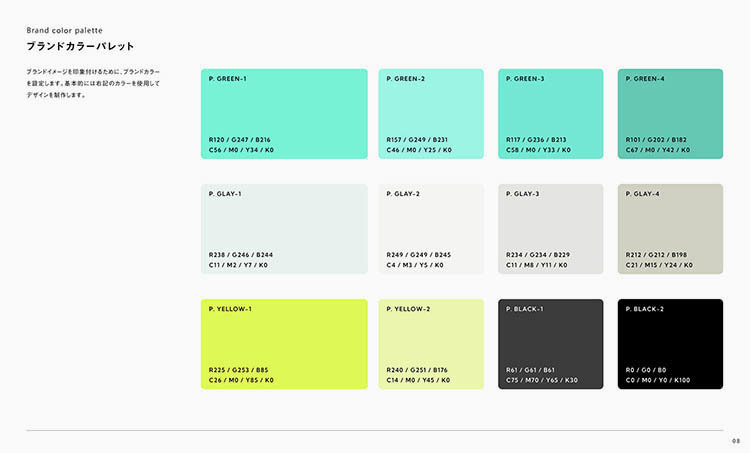Pick the P. BLACK-1 dark gray swatch
Screen dimensions: 750x453
click(550, 343)
